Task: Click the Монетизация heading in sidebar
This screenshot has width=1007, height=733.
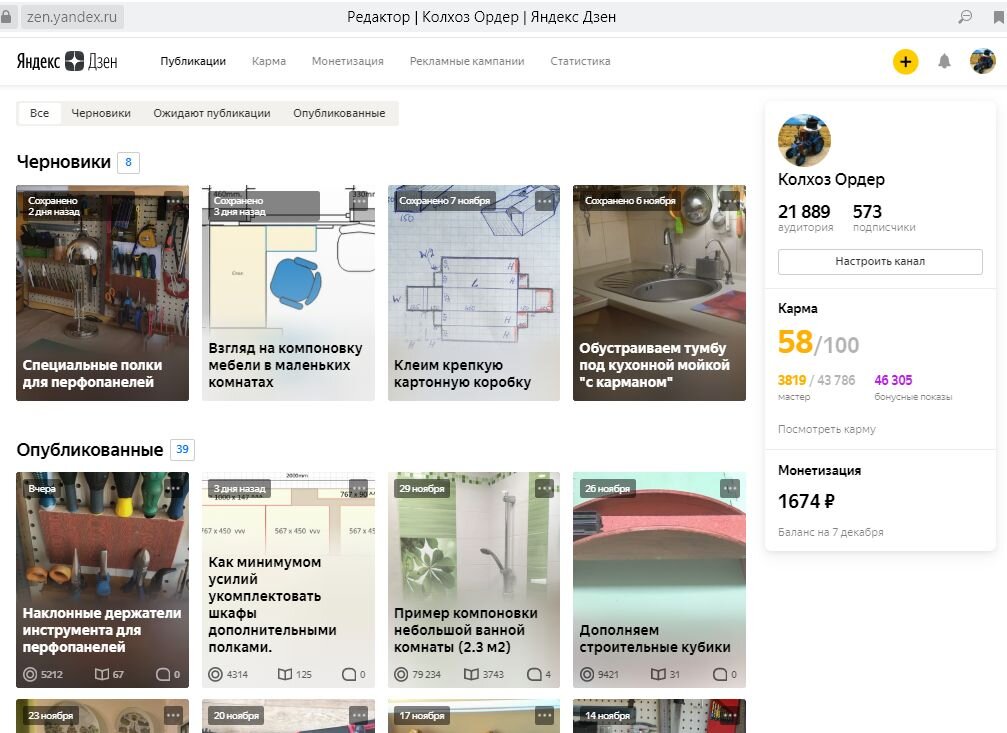Action: coord(819,470)
